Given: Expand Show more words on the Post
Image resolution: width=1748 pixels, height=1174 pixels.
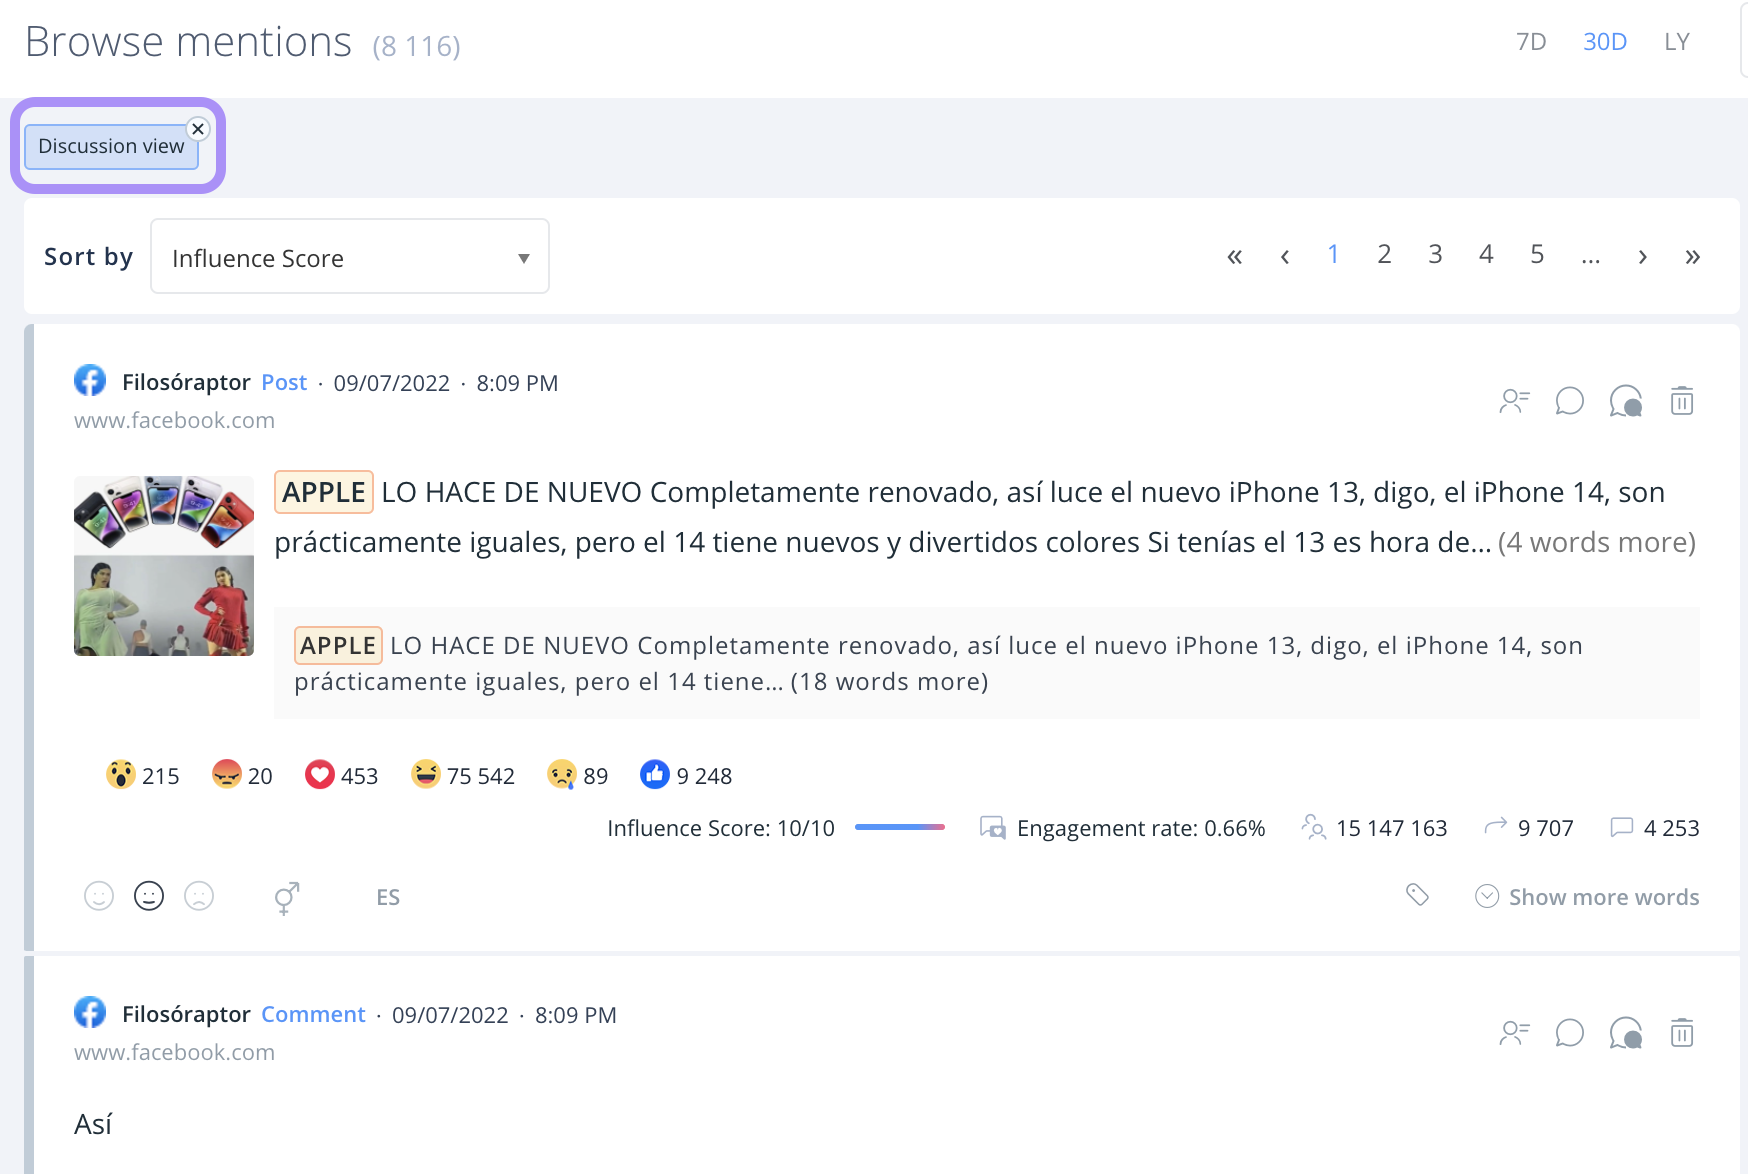Looking at the screenshot, I should 1587,897.
